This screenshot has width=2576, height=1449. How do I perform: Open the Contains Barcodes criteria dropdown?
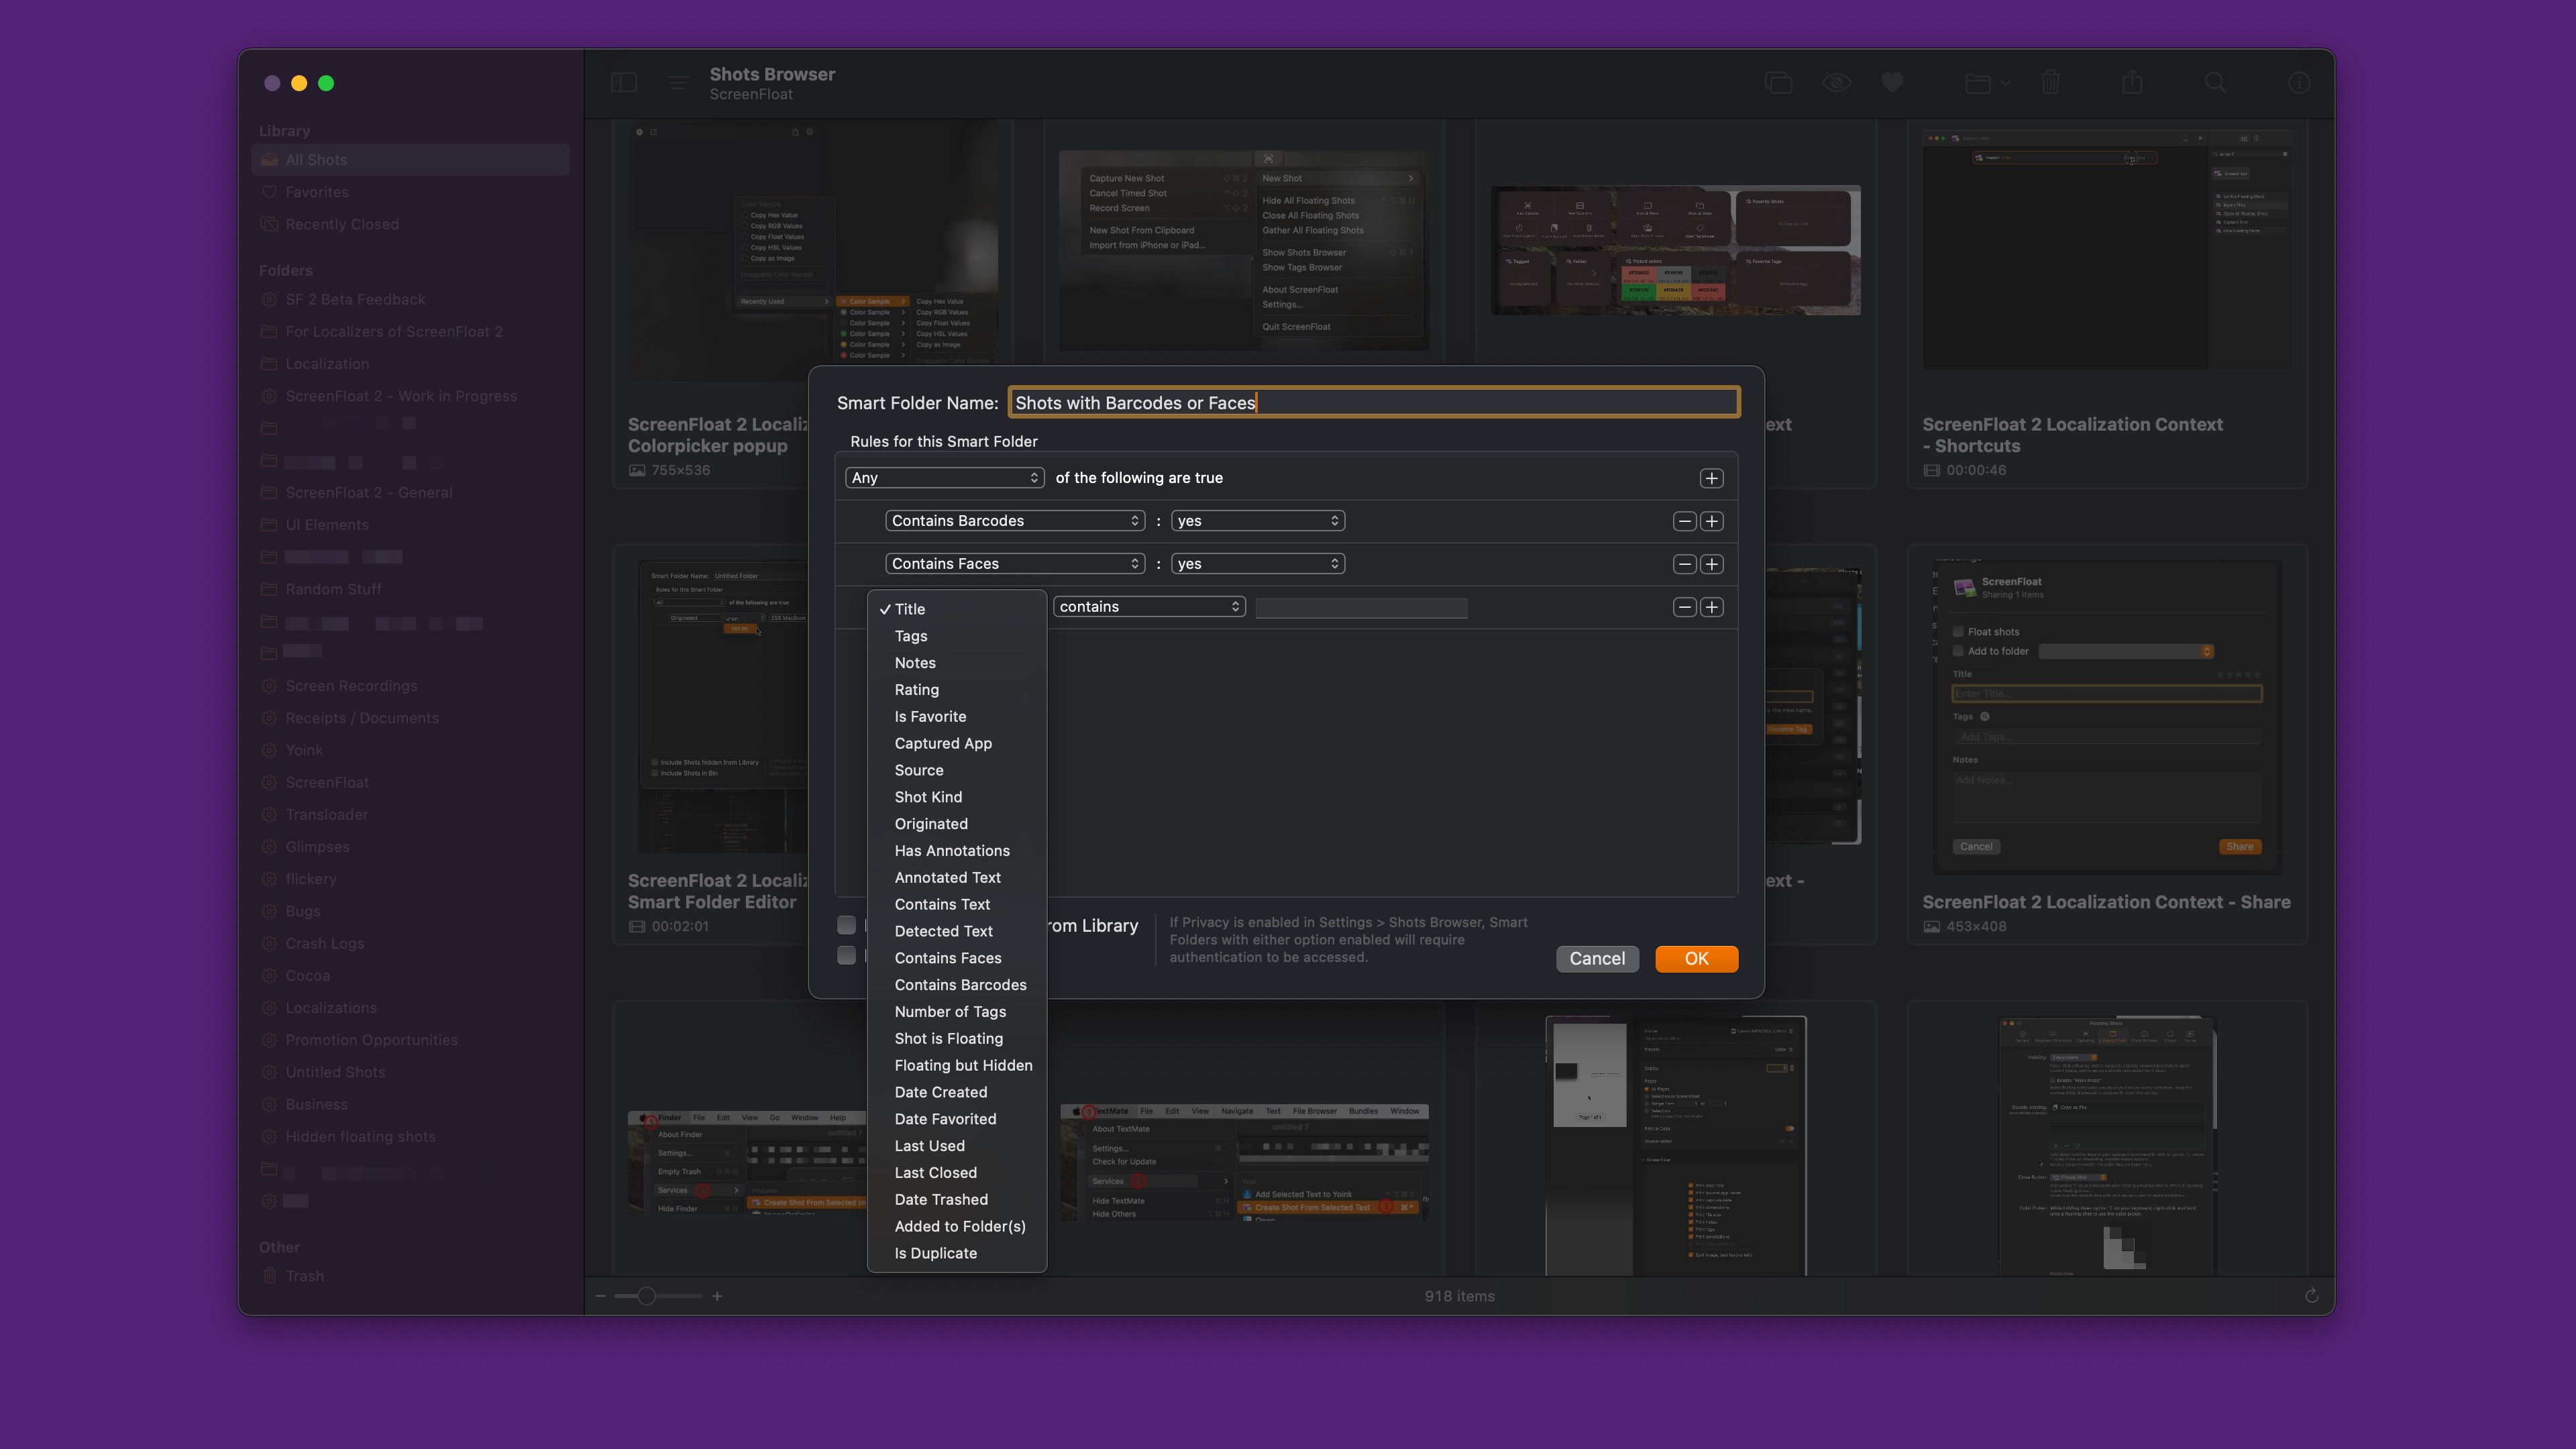point(1014,520)
